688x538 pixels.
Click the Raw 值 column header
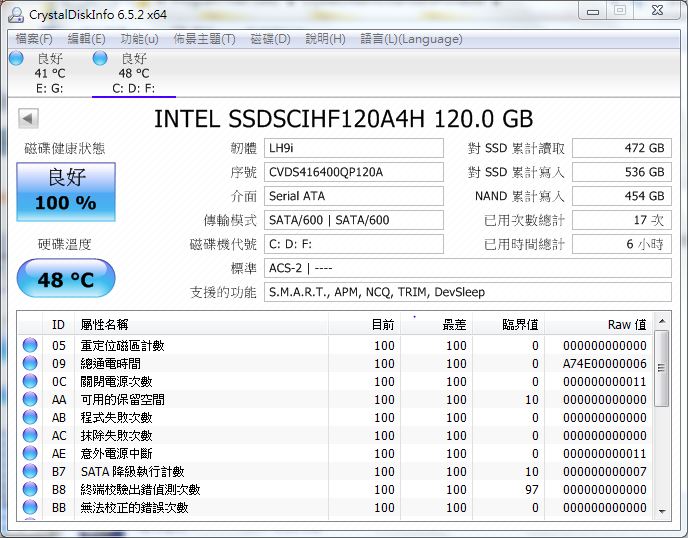(598, 324)
